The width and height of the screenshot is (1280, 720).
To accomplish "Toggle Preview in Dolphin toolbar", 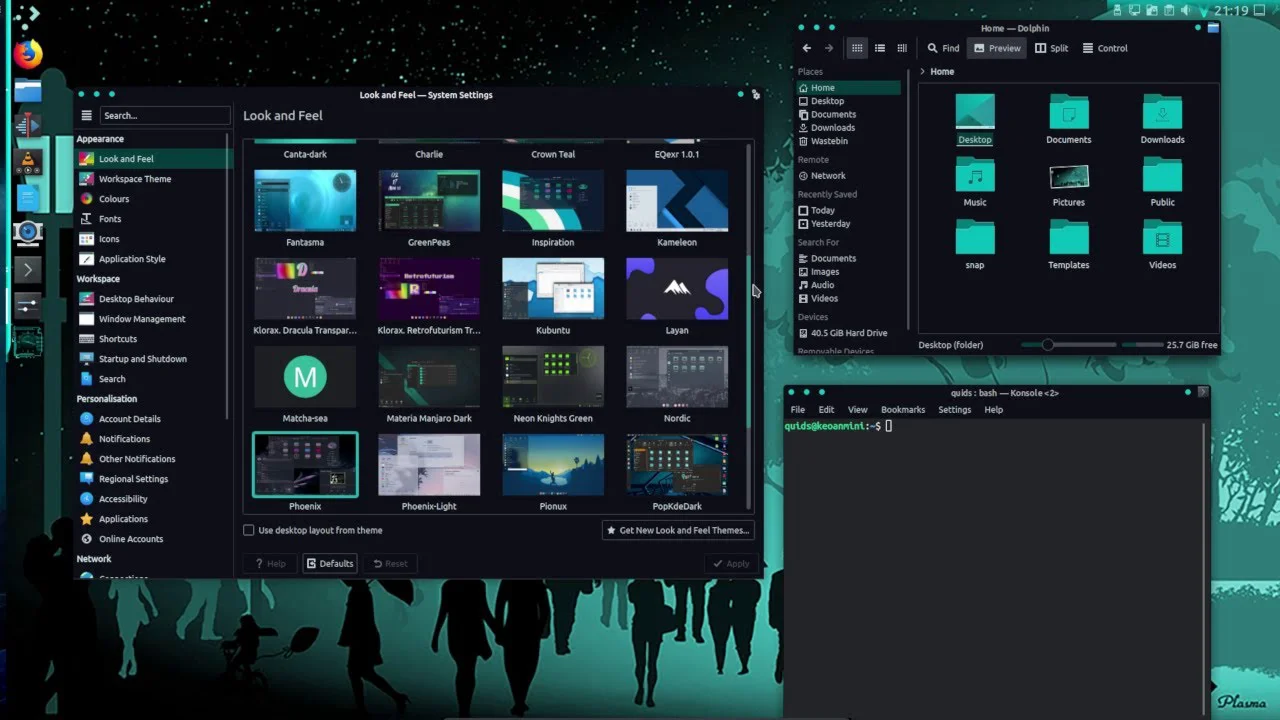I will click(997, 48).
